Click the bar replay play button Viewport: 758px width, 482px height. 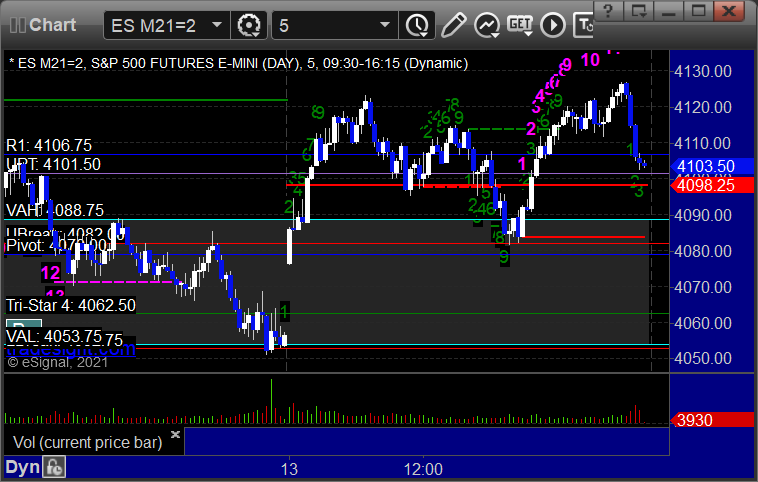(553, 25)
